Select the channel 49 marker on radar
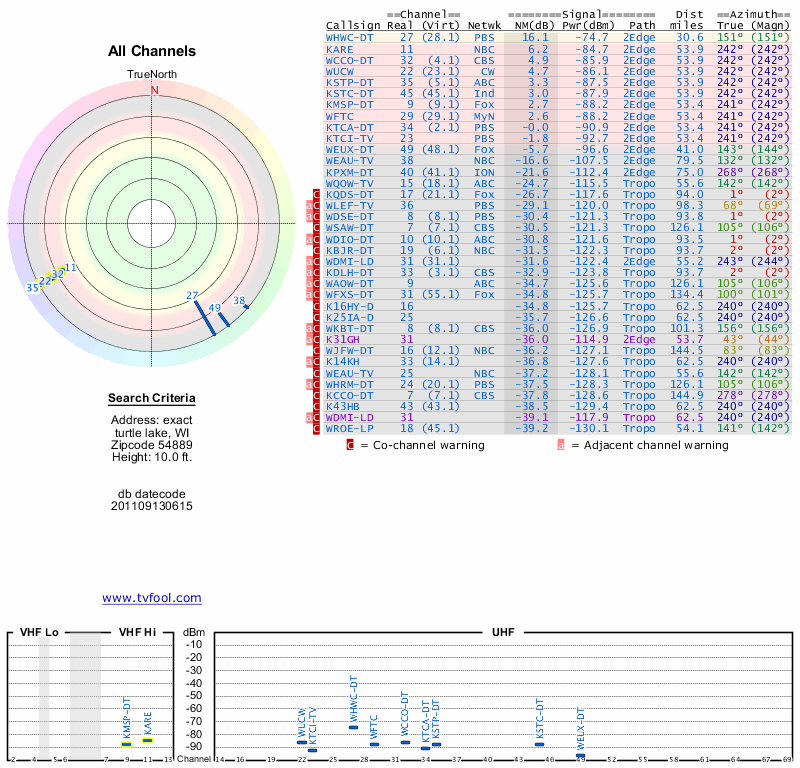800x768 pixels. pyautogui.click(x=224, y=319)
